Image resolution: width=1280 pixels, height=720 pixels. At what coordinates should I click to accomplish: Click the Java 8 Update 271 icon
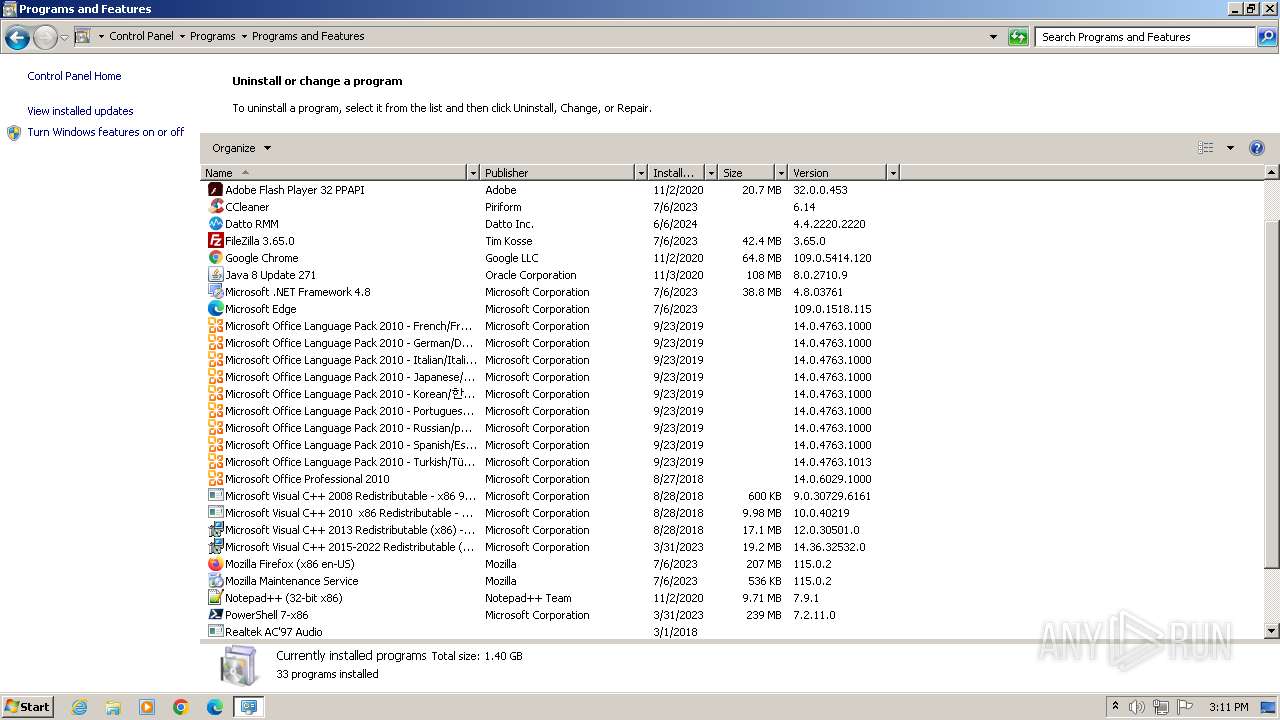point(215,275)
